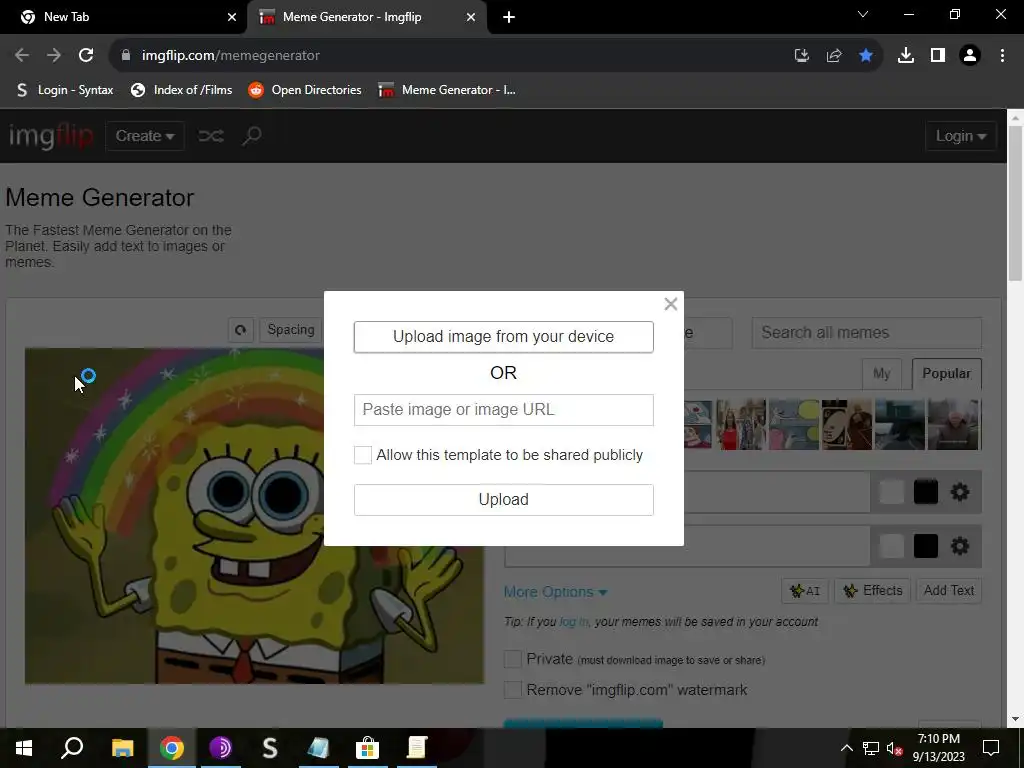The height and width of the screenshot is (768, 1024).
Task: Open Microsoft Store from the taskbar
Action: 368,748
